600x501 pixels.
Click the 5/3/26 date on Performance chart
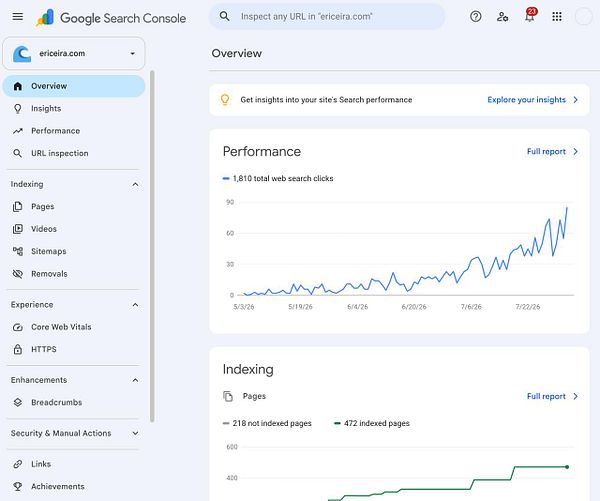(x=244, y=307)
